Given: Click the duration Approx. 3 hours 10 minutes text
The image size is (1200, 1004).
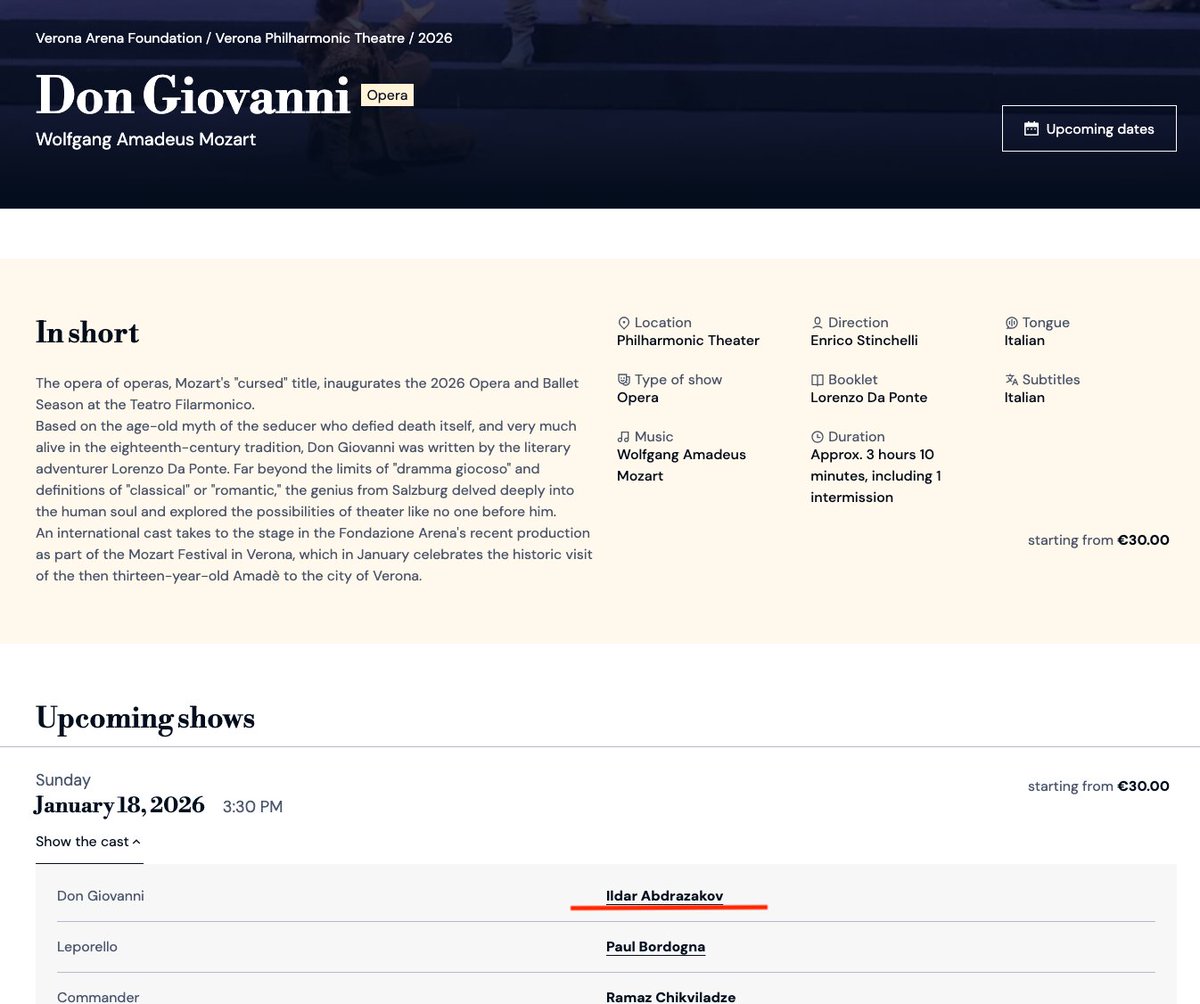Looking at the screenshot, I should click(x=876, y=476).
